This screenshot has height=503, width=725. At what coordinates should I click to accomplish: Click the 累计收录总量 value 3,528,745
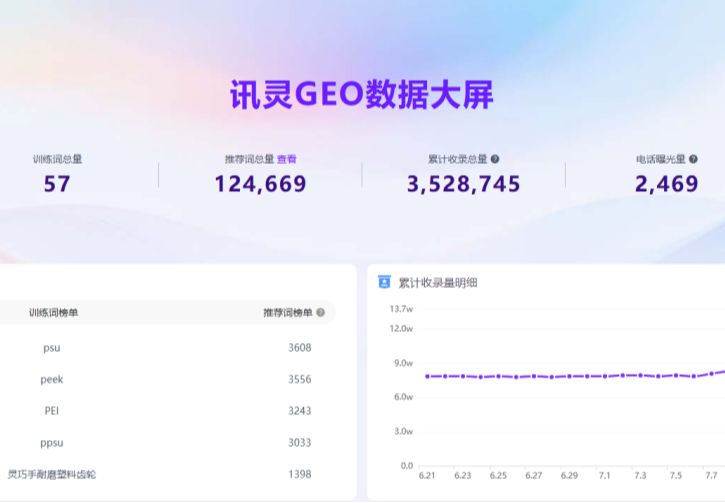pyautogui.click(x=463, y=184)
